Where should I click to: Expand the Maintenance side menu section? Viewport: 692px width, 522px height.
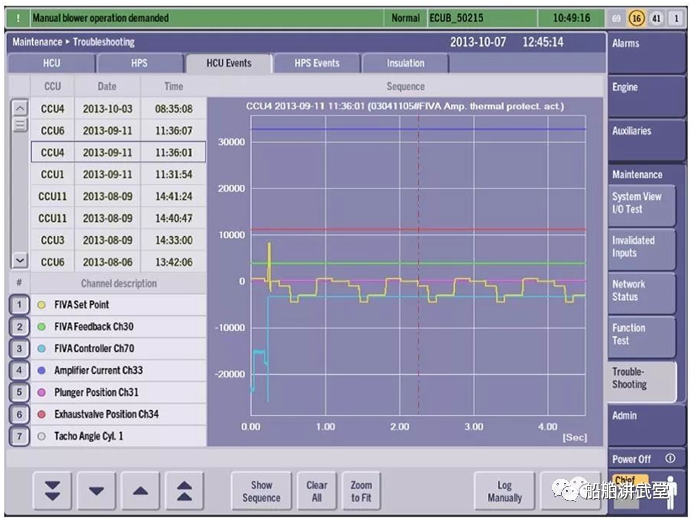tap(637, 174)
